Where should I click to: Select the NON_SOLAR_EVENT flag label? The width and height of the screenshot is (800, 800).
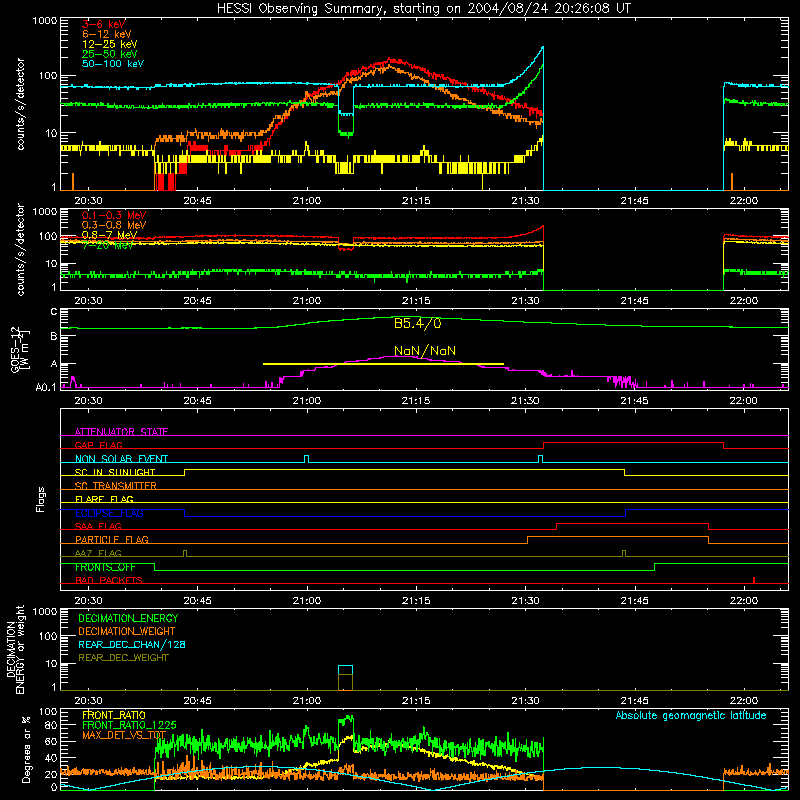click(121, 459)
